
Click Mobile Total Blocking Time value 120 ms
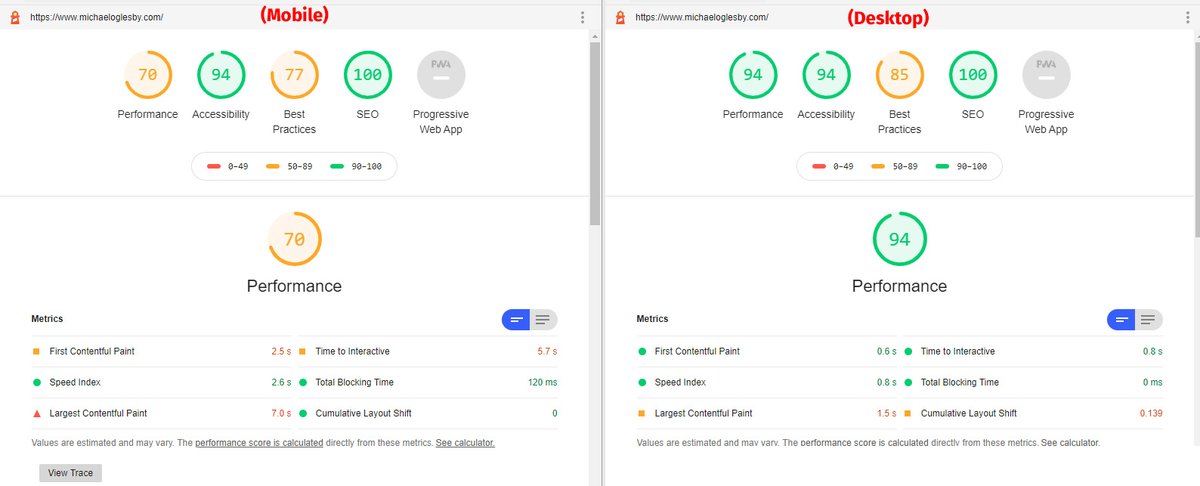pos(543,382)
